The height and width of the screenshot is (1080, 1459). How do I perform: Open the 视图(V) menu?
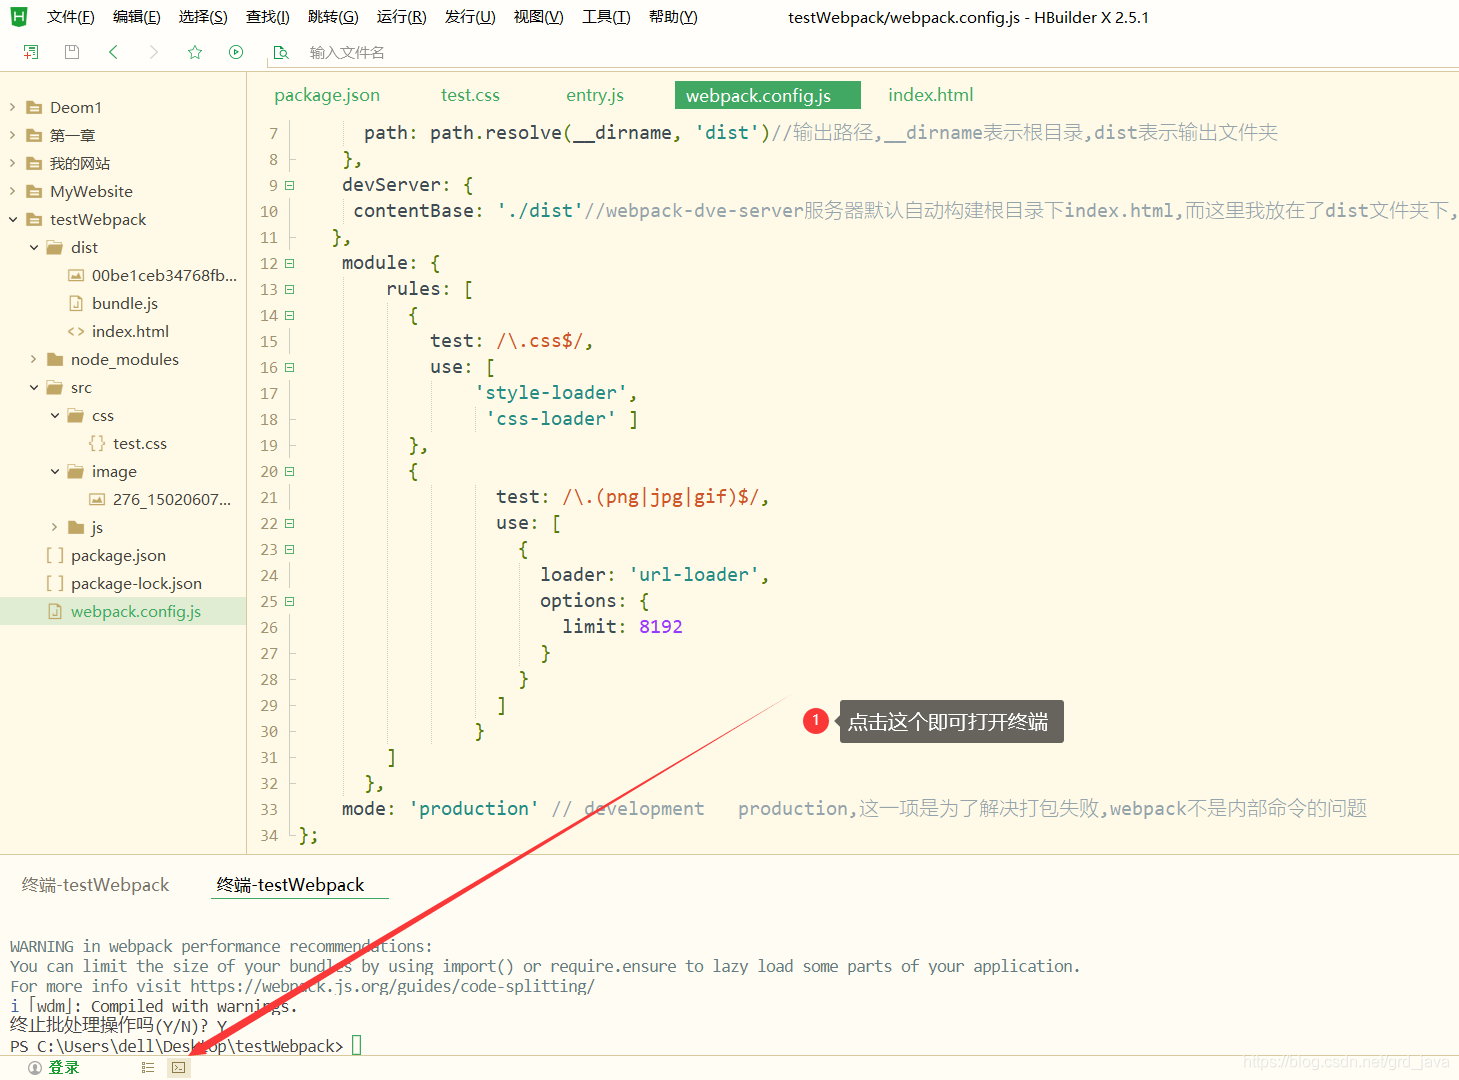click(x=538, y=17)
